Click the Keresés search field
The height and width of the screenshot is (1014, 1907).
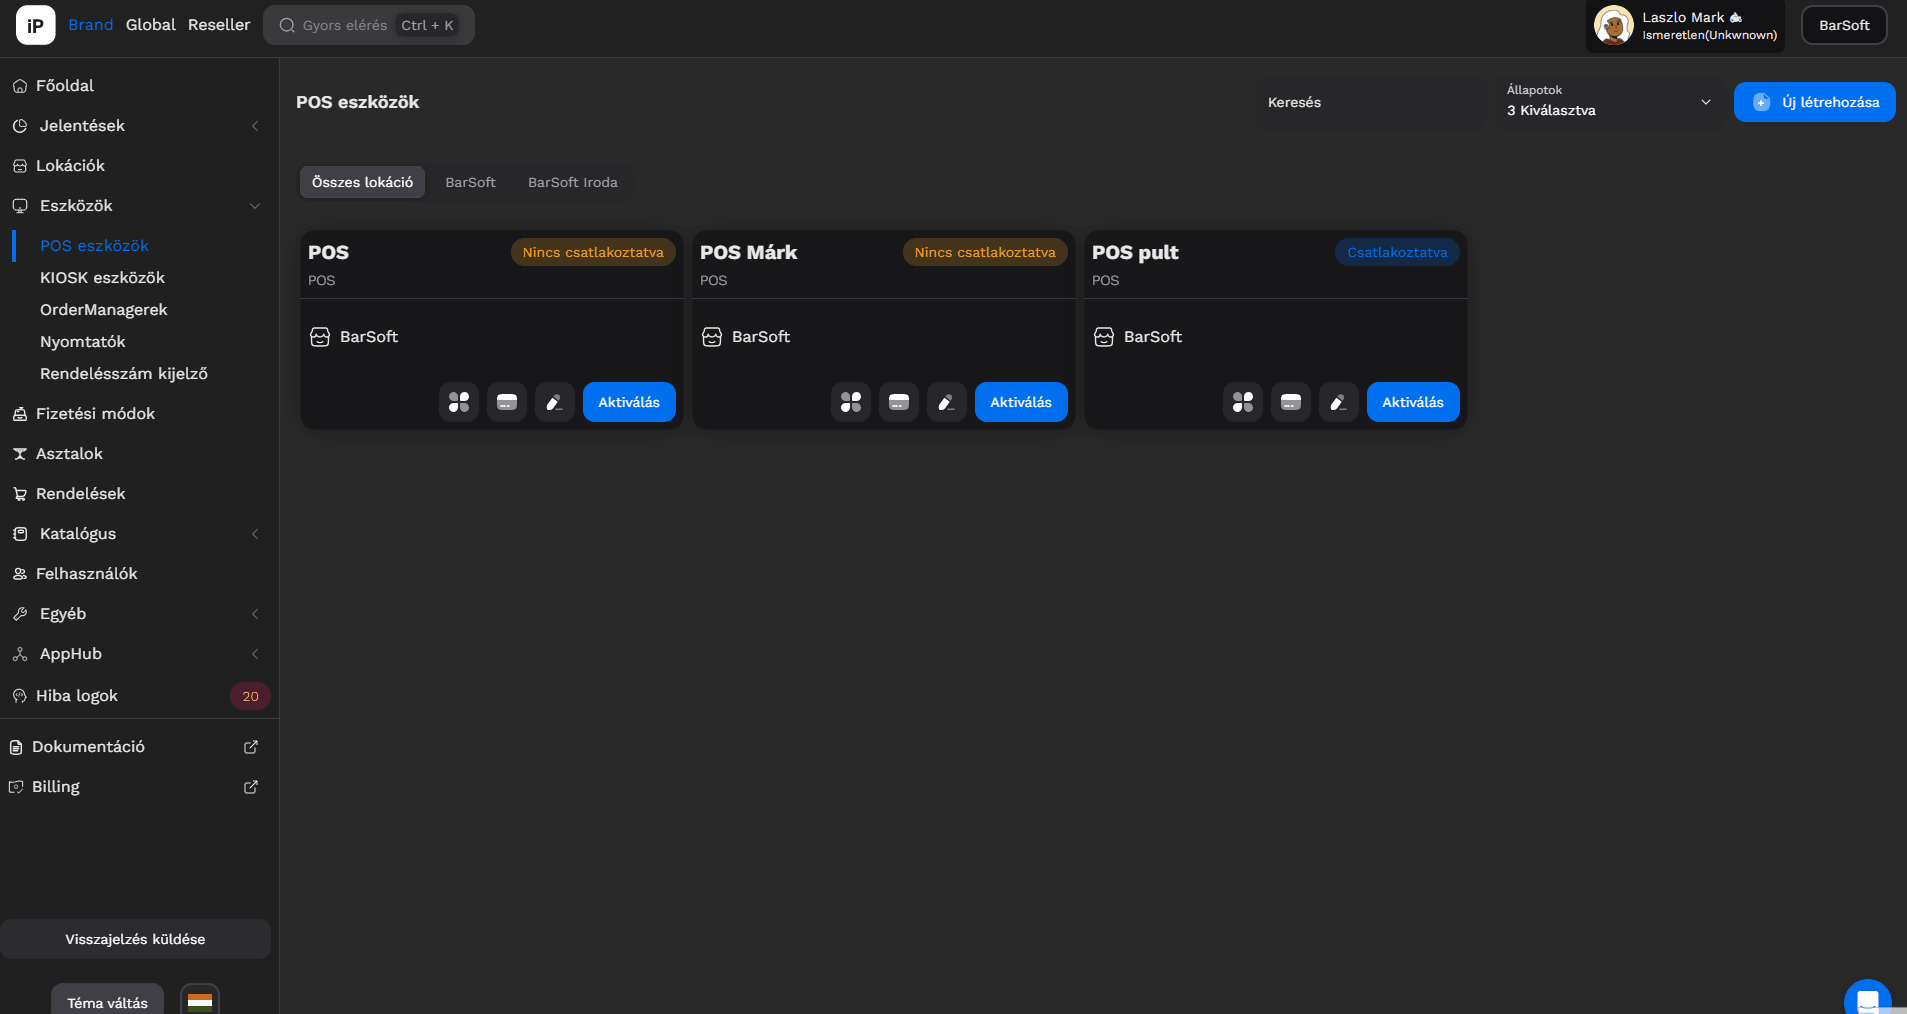tap(1370, 102)
